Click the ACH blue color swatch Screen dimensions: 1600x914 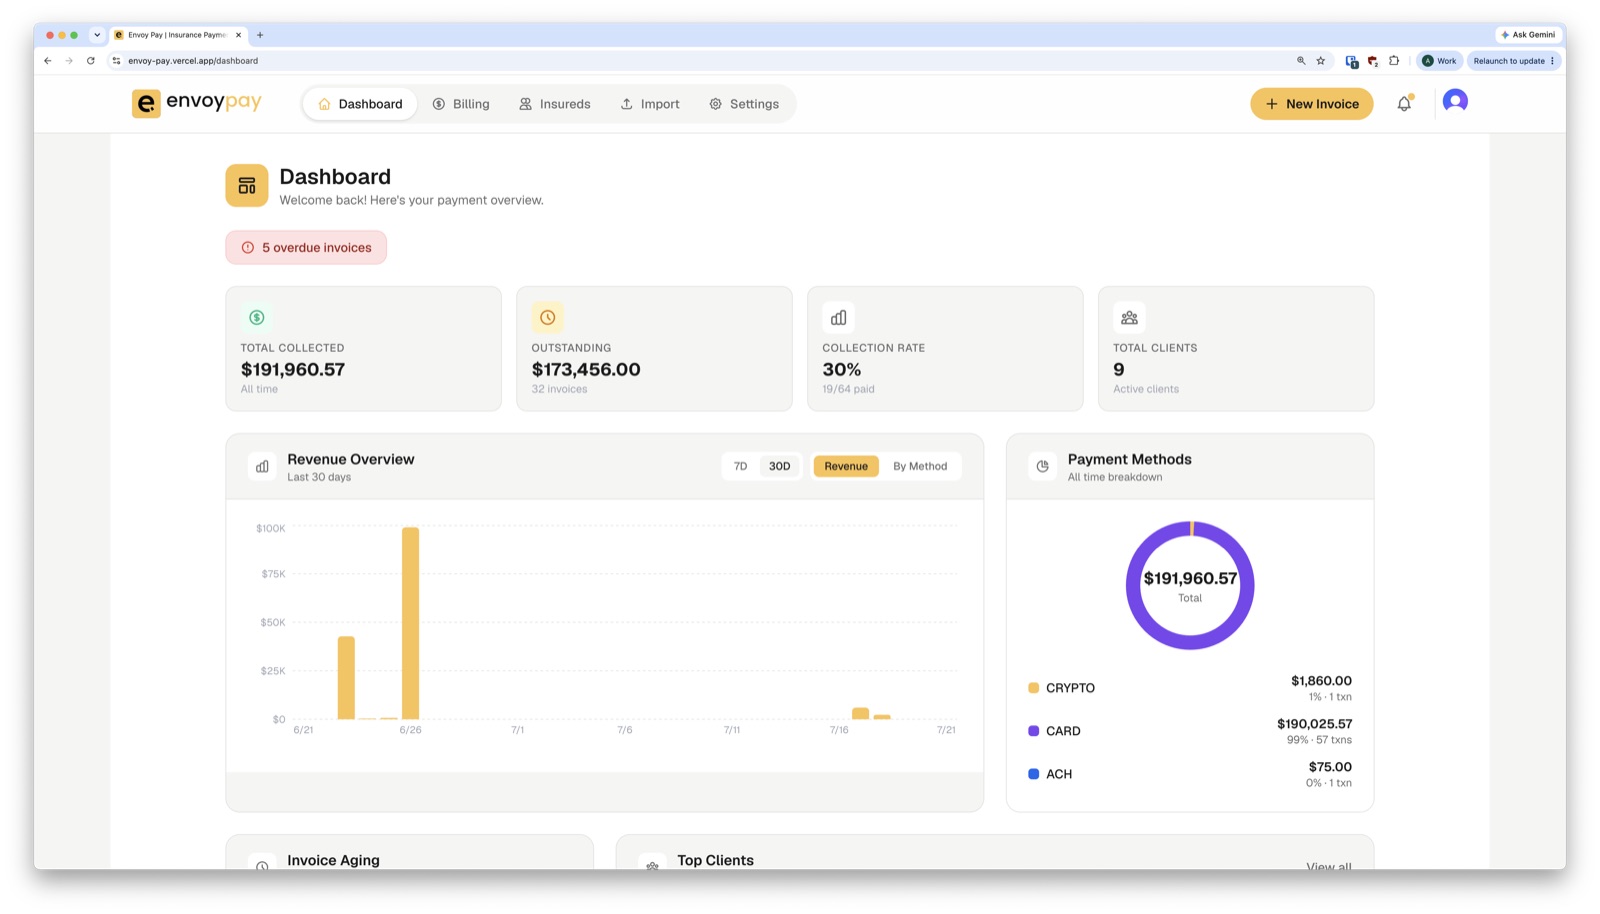[x=1033, y=774]
